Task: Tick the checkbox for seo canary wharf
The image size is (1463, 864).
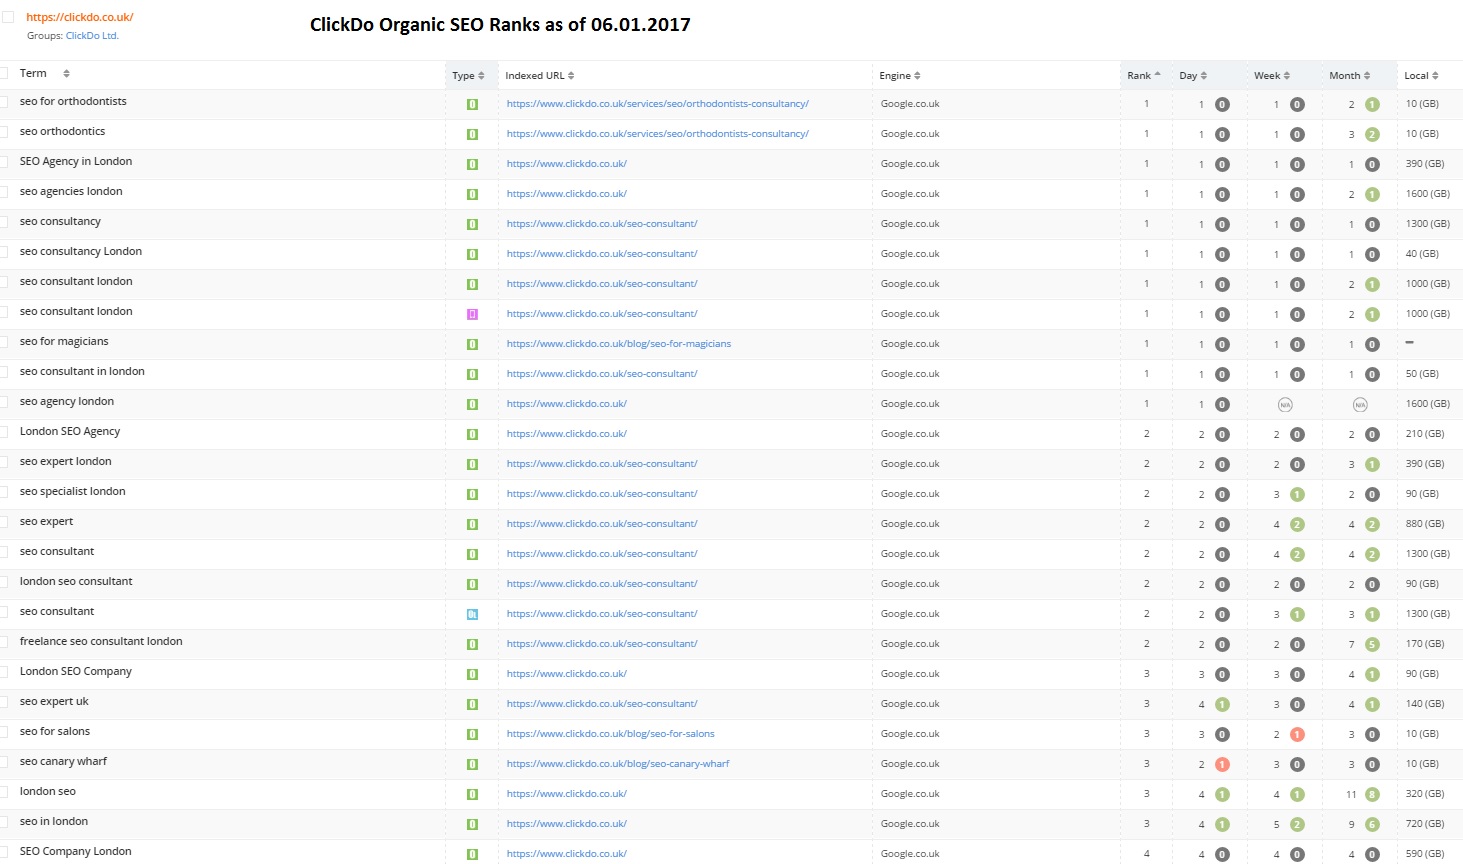Action: [4, 762]
